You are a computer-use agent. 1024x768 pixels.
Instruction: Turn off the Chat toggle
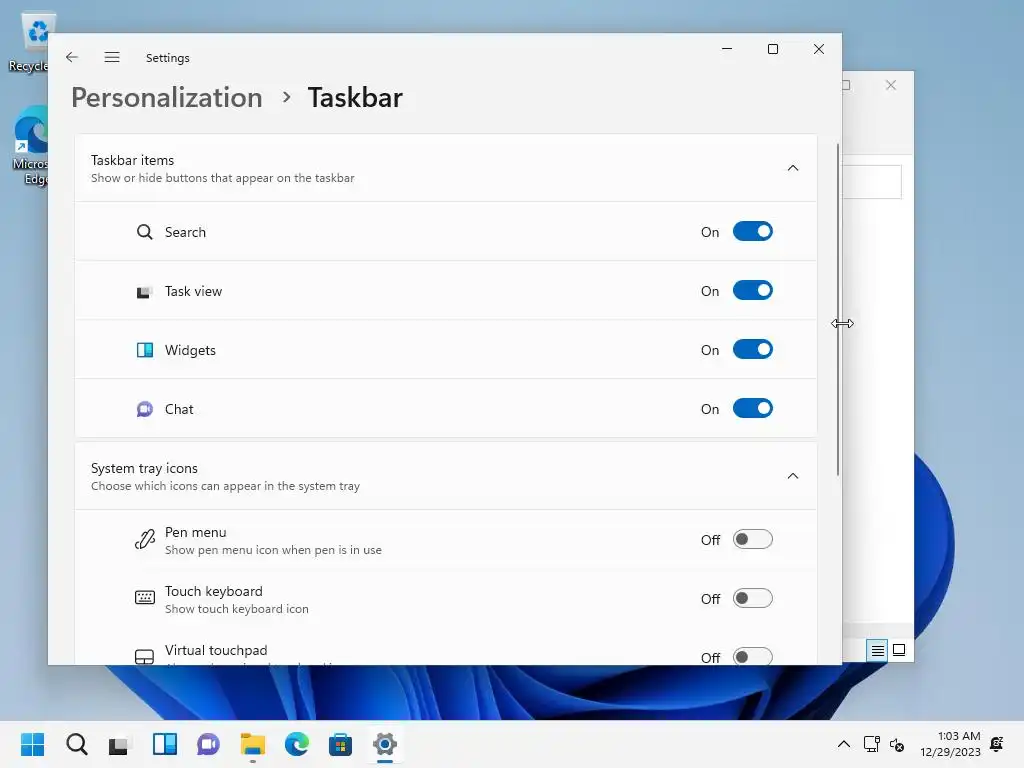click(752, 409)
